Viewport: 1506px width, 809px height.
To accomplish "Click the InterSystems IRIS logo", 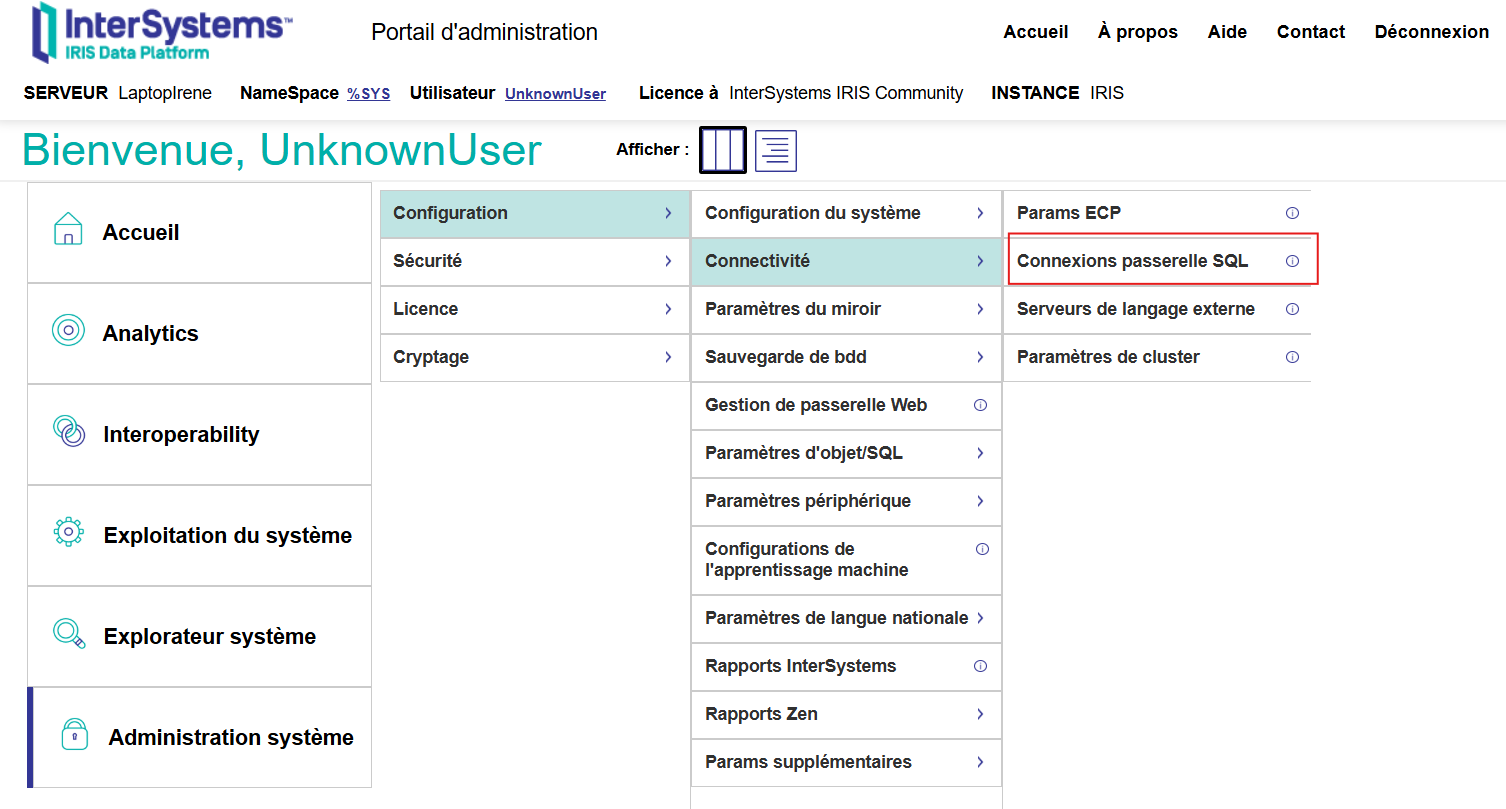I will (x=162, y=32).
